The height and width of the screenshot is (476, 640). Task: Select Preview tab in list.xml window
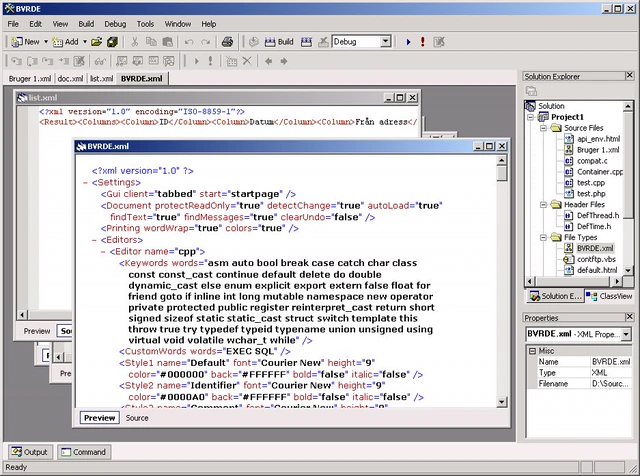[x=37, y=331]
